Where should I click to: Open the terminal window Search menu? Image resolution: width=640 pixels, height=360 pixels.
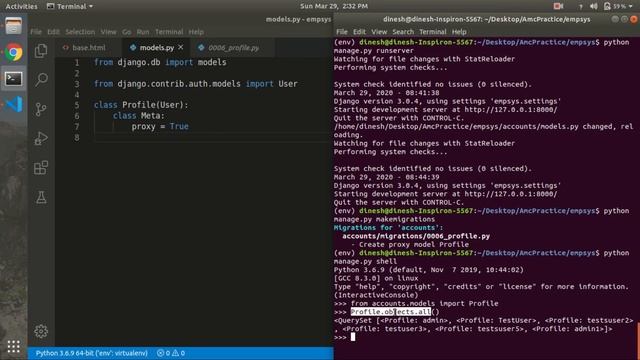(403, 32)
